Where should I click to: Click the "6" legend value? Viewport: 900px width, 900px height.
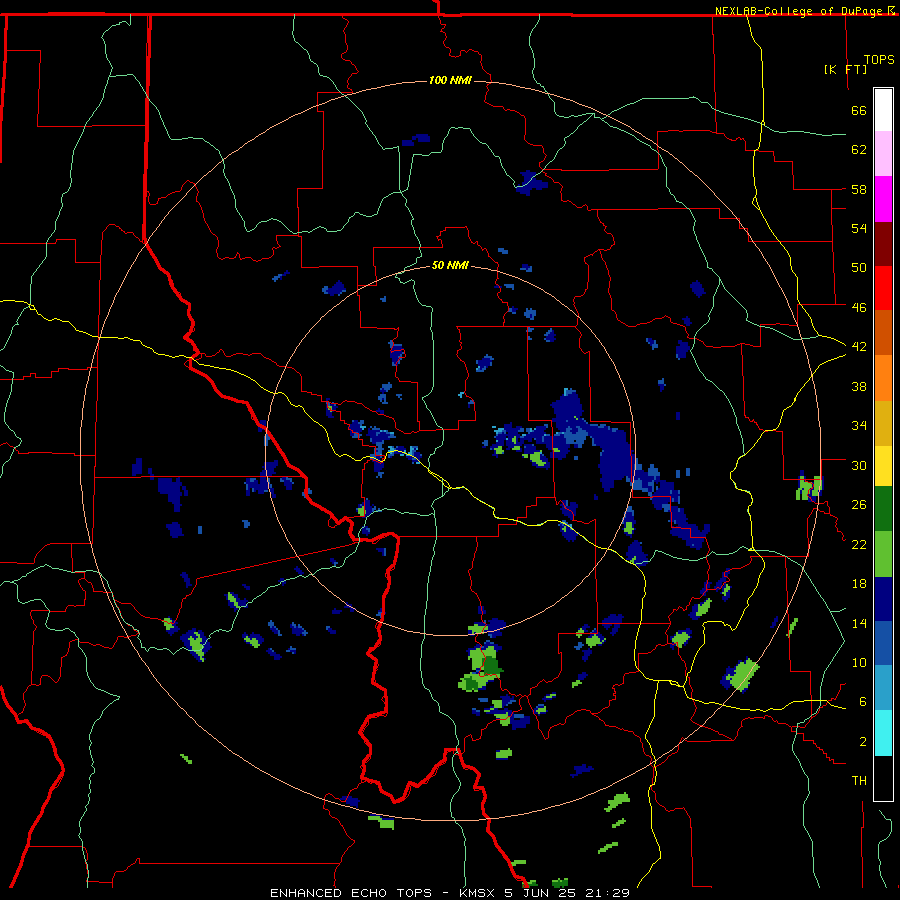click(863, 702)
